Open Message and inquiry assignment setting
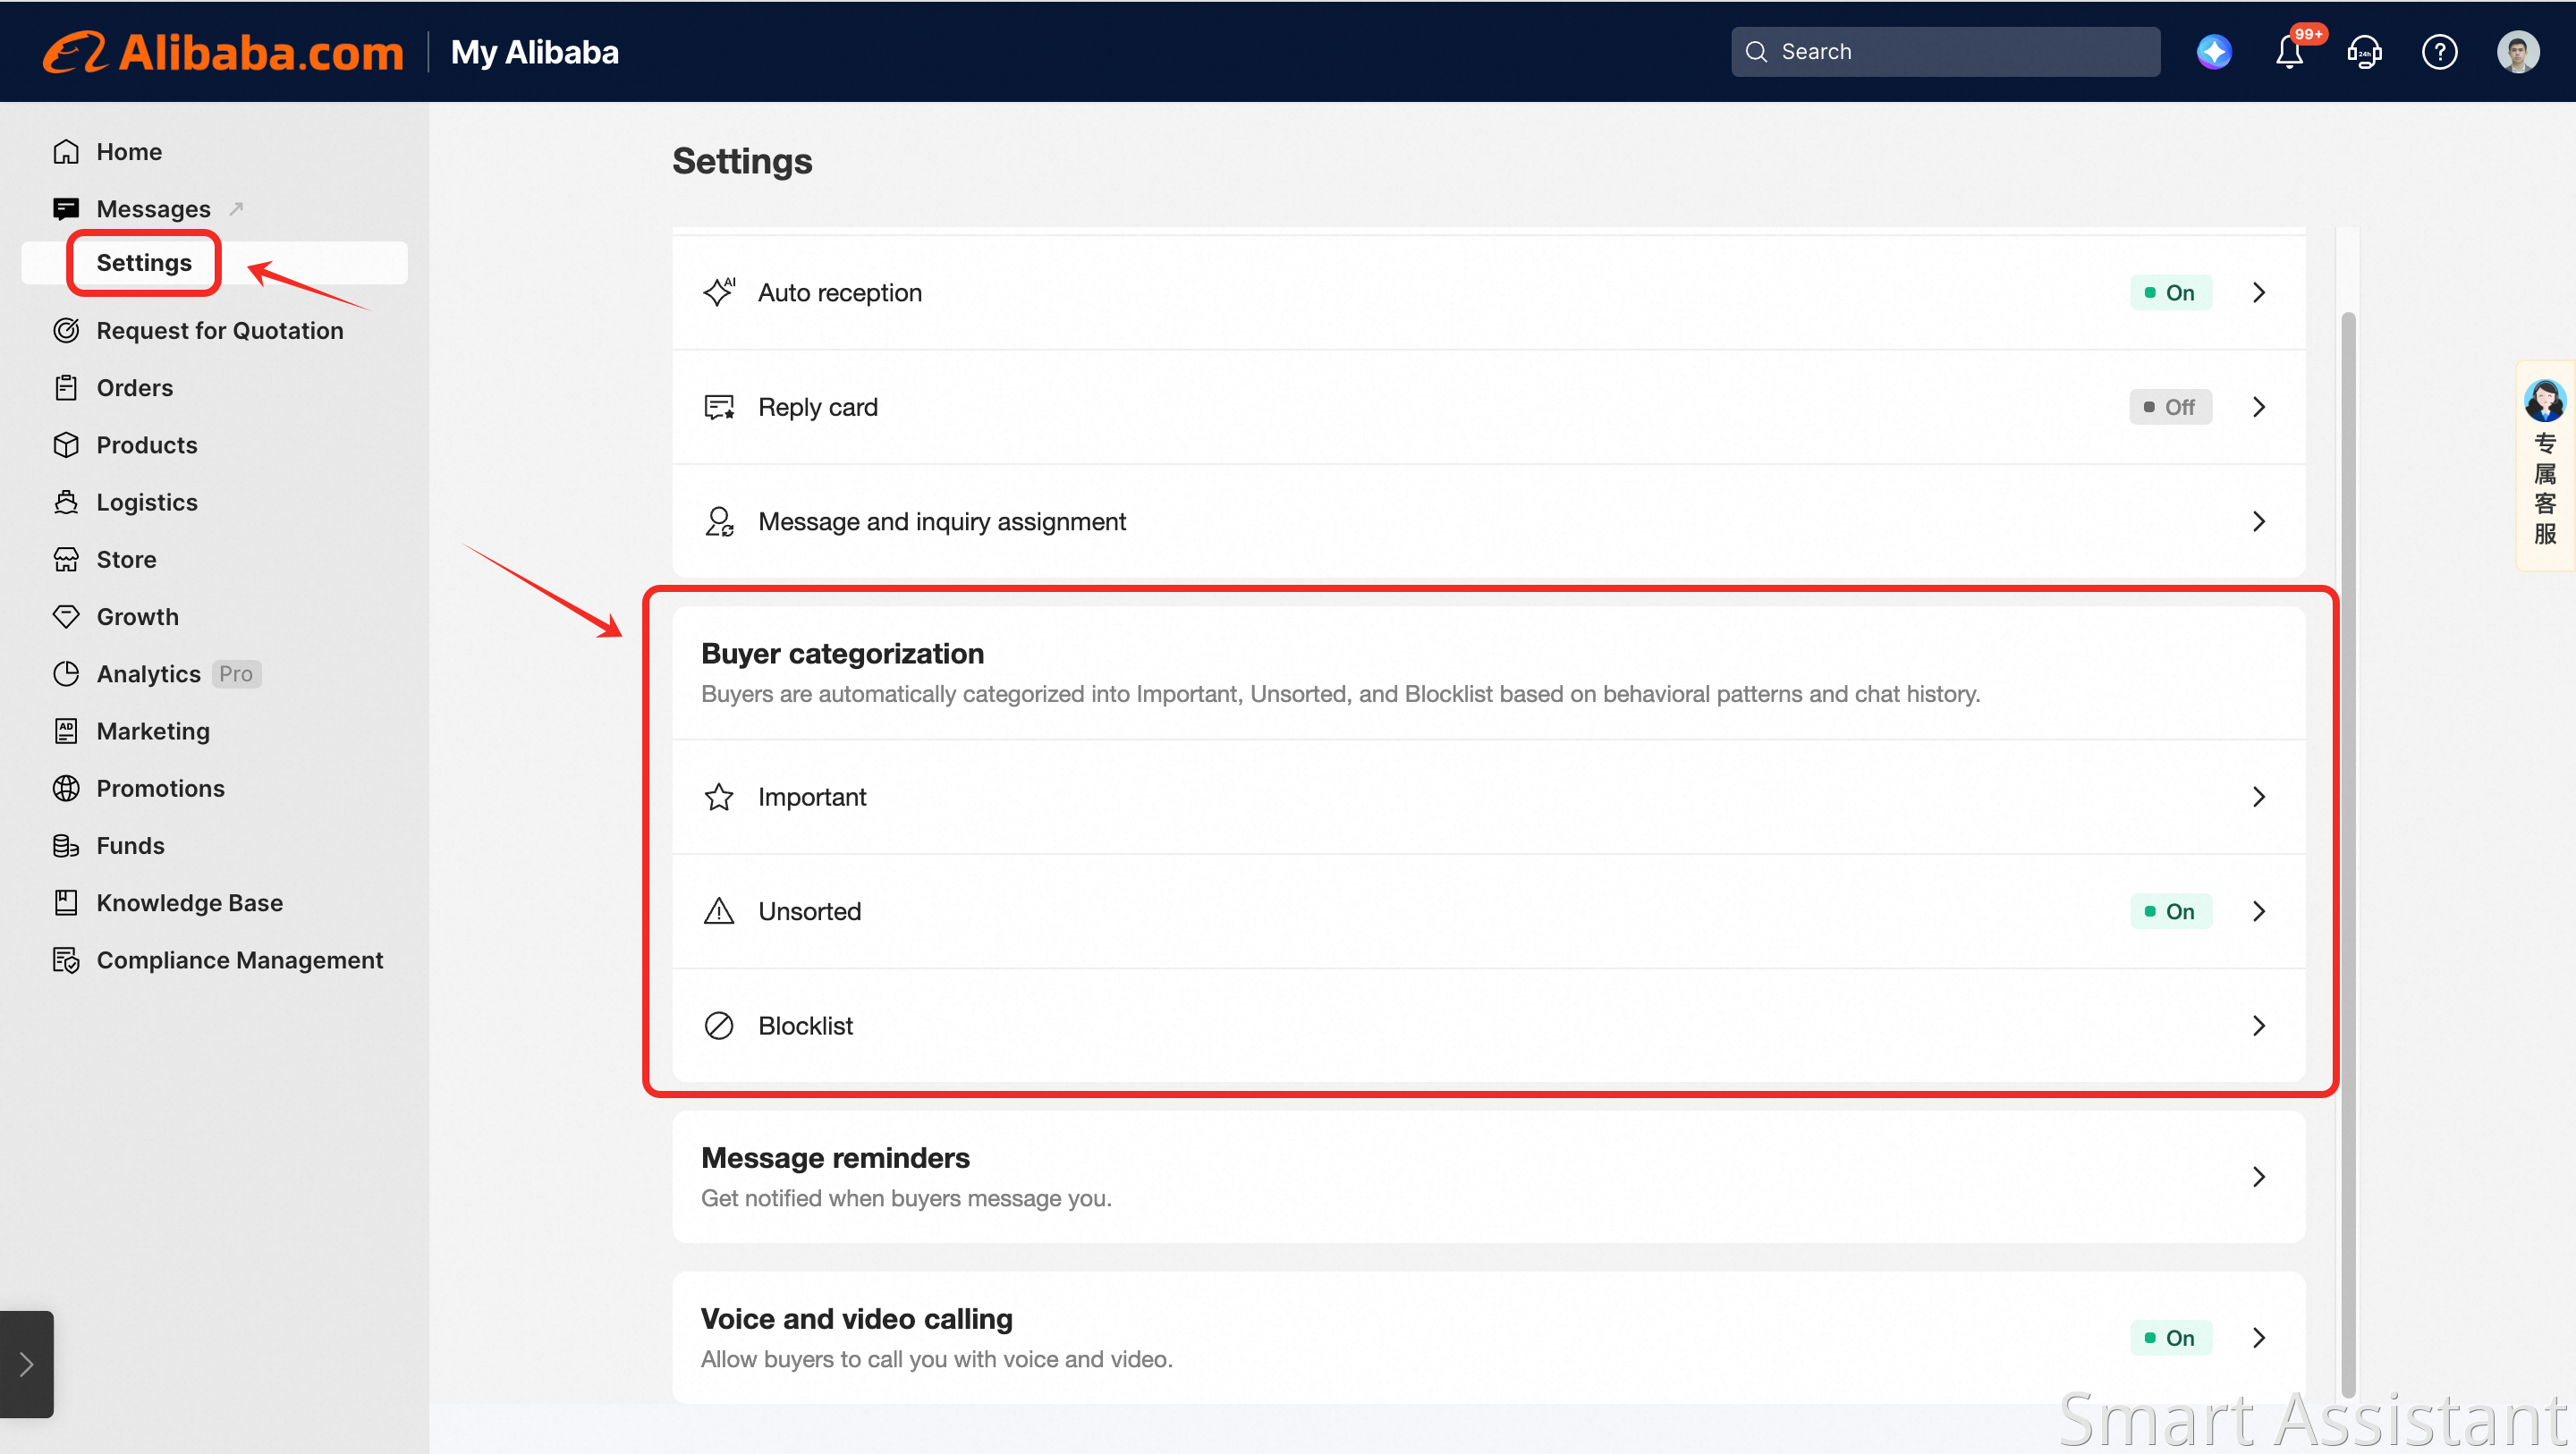 tap(1488, 521)
